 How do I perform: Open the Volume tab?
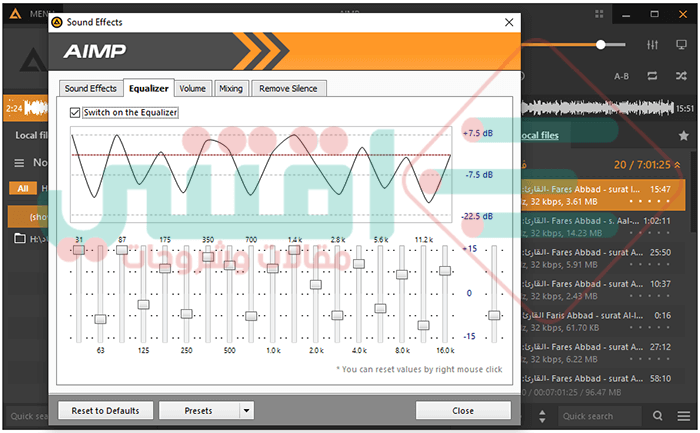[192, 88]
